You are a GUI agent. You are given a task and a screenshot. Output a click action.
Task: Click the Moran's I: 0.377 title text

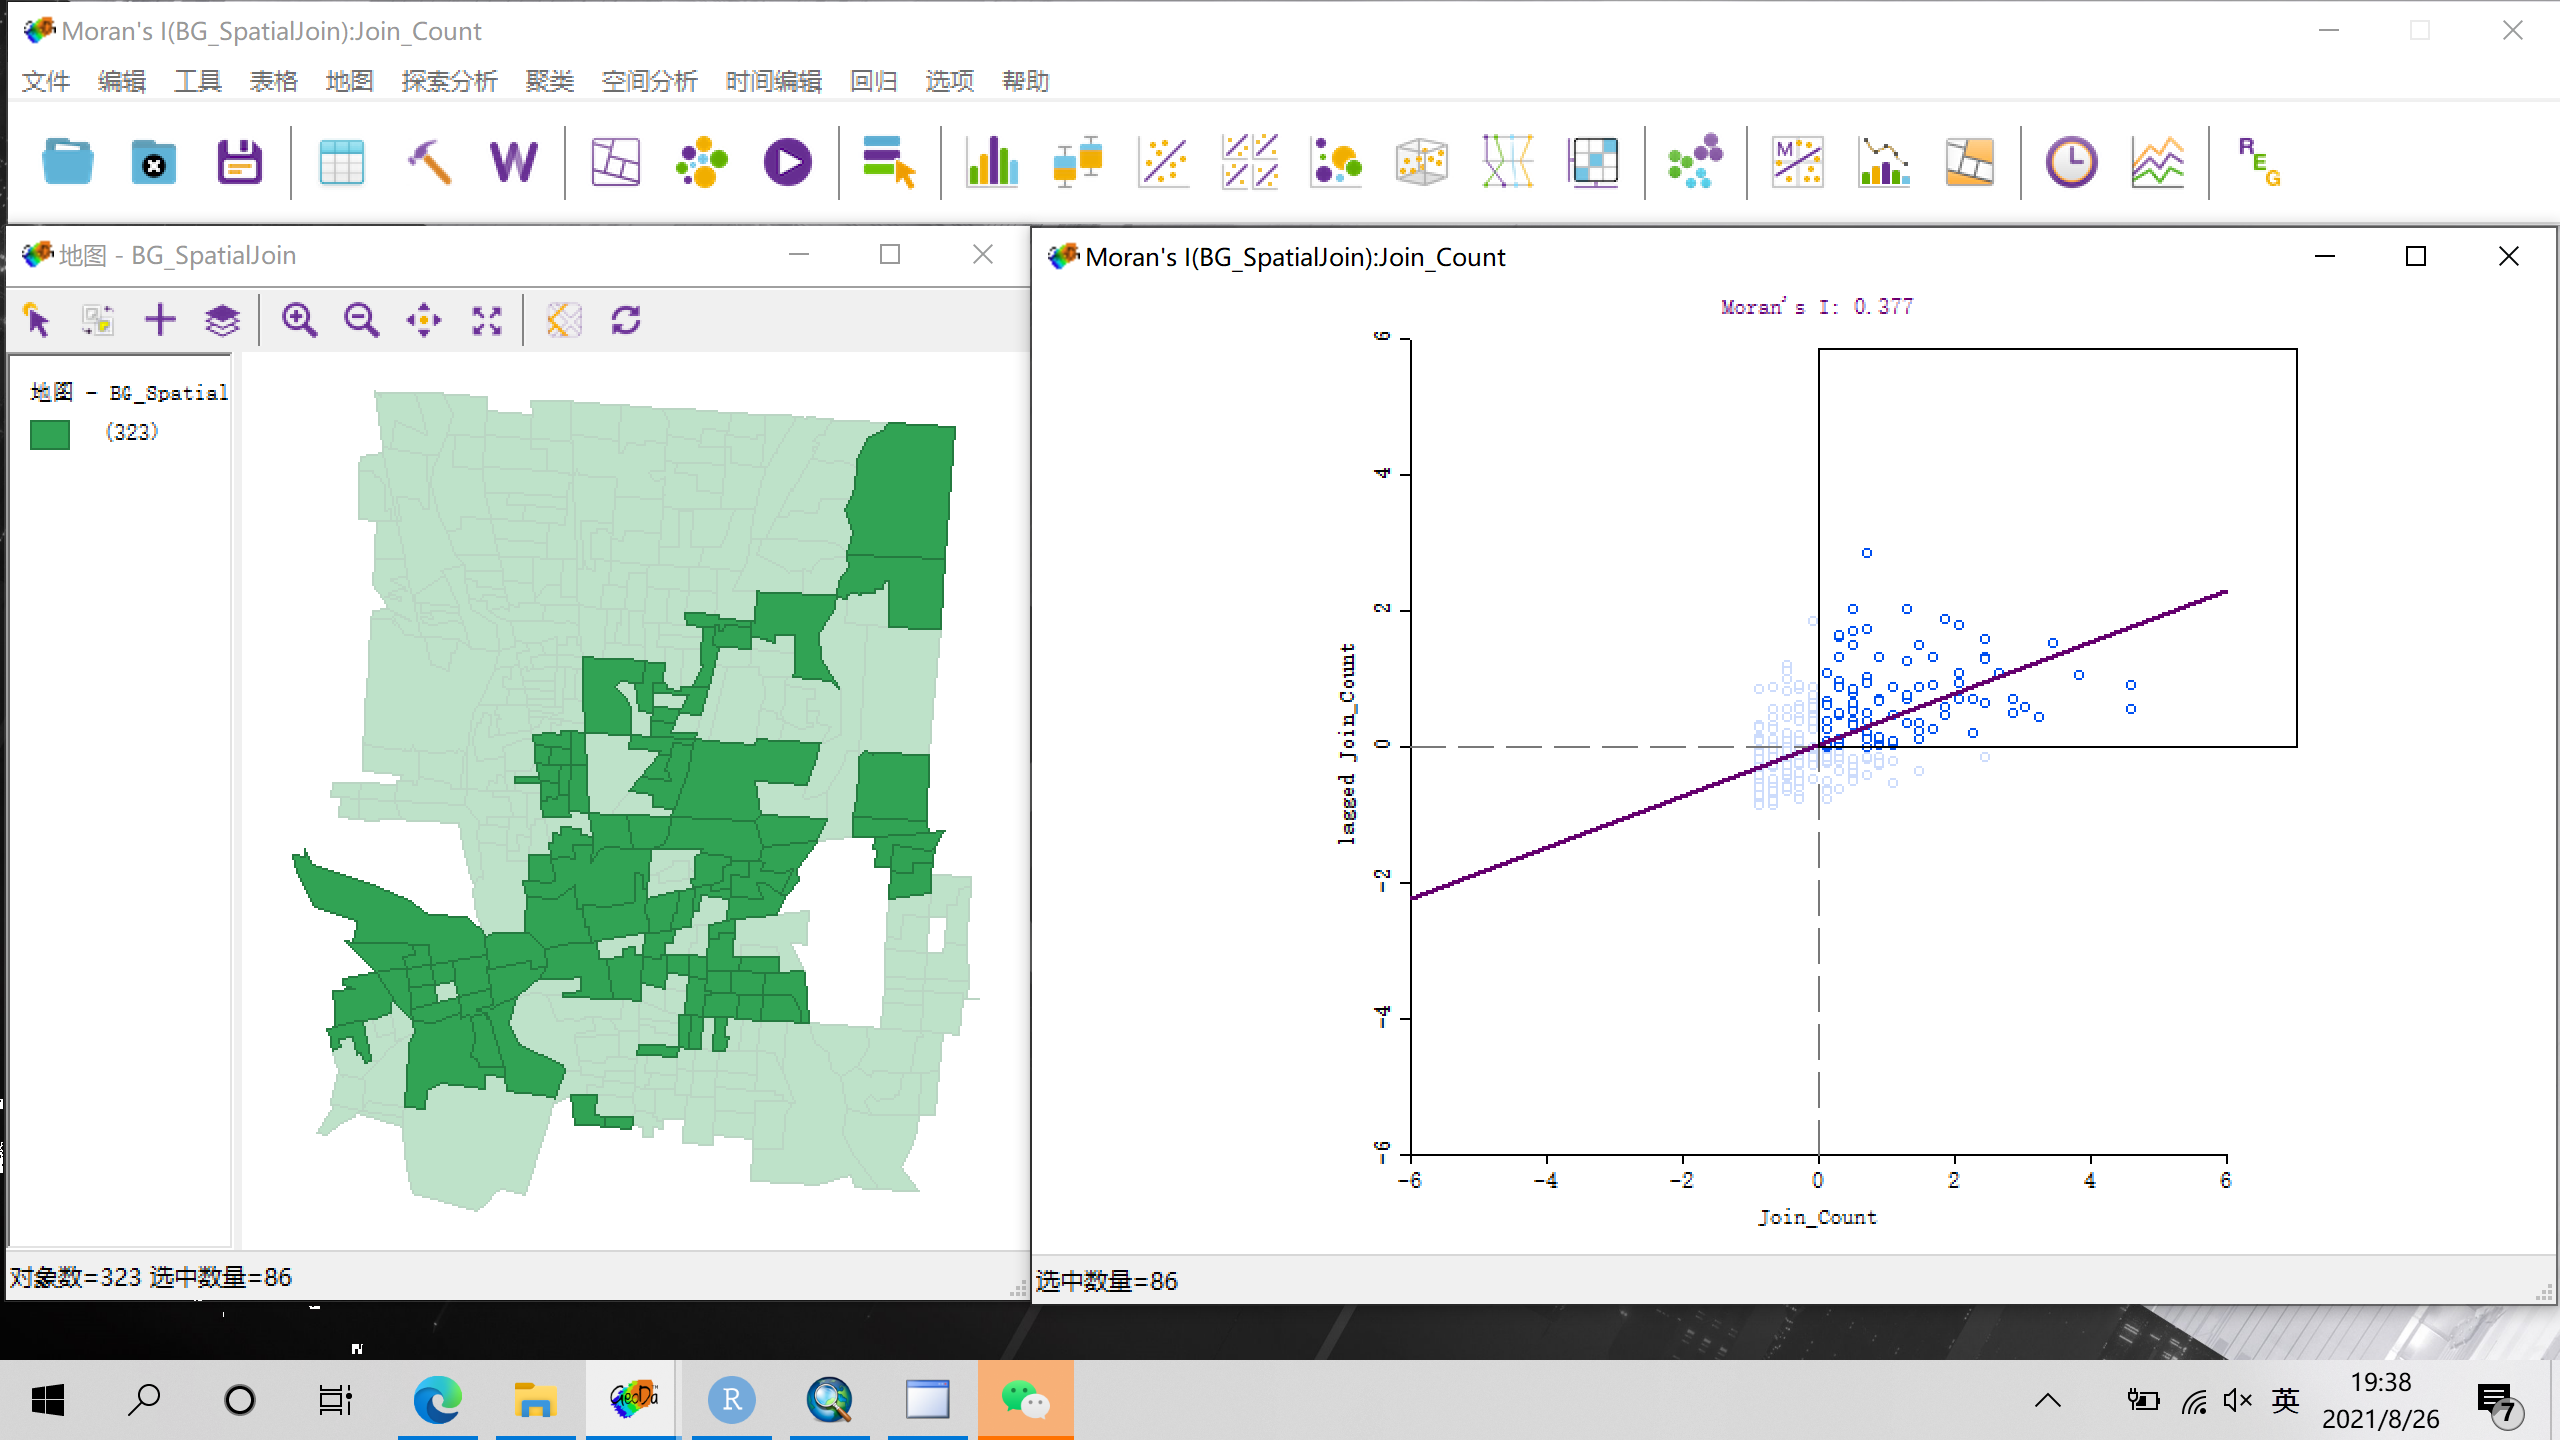click(1817, 307)
